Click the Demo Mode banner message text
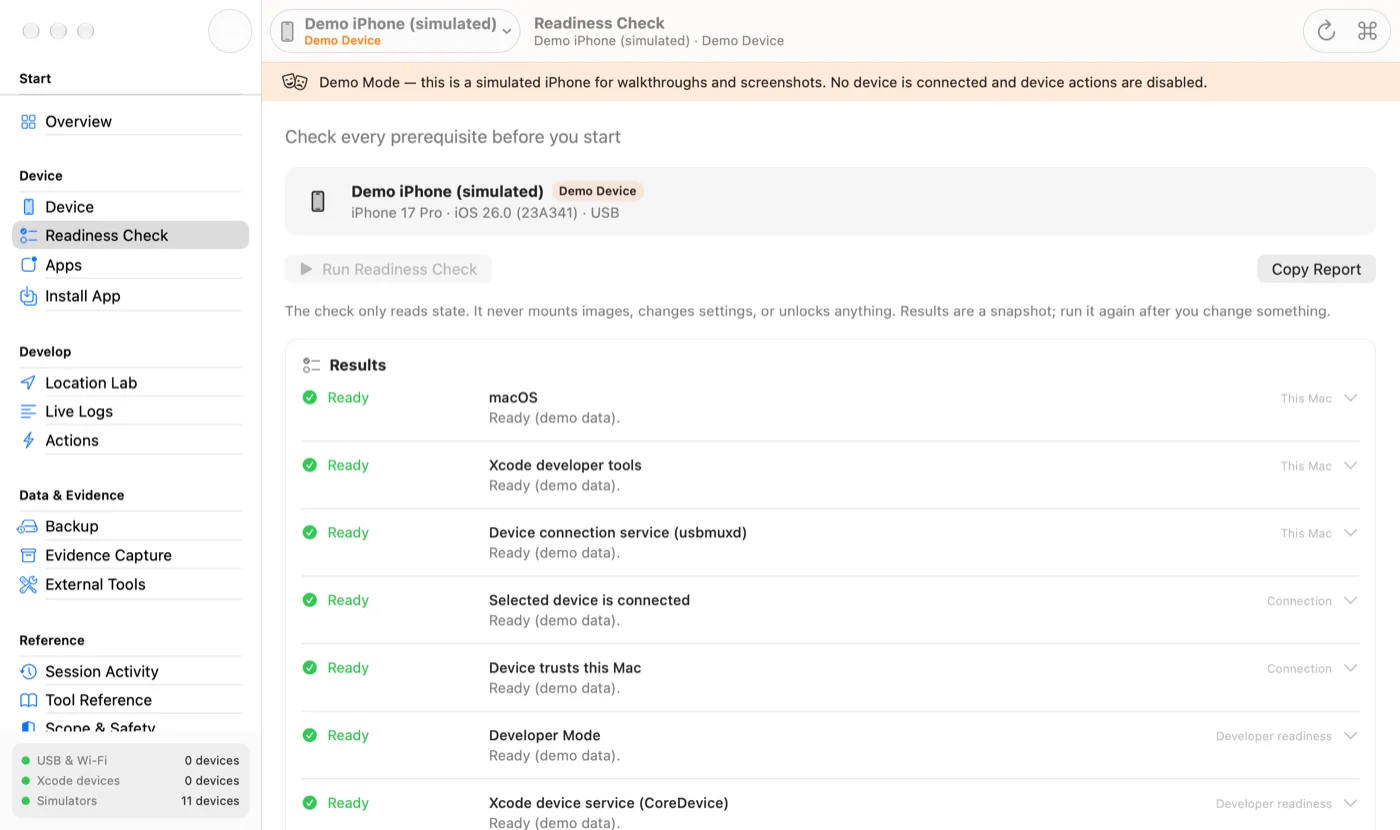1400x830 pixels. (763, 82)
